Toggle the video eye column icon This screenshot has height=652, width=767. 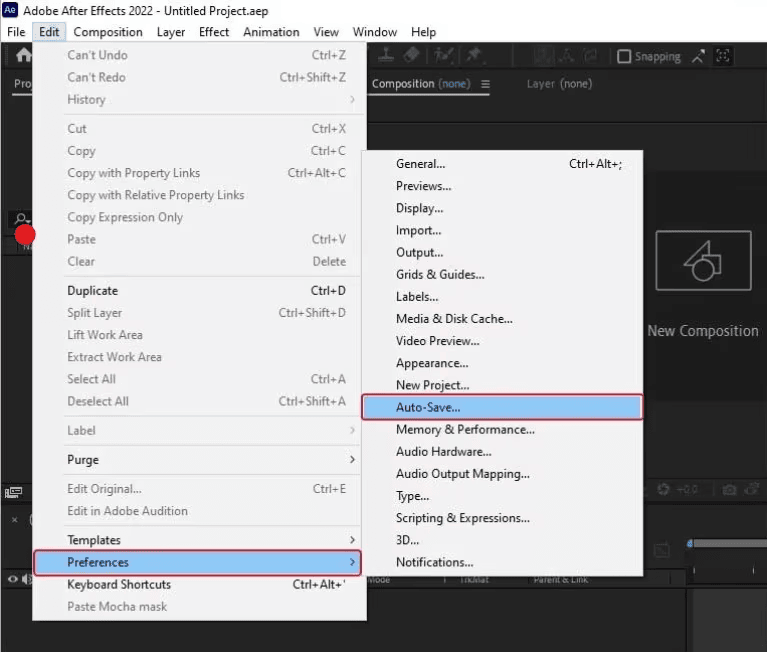point(13,579)
